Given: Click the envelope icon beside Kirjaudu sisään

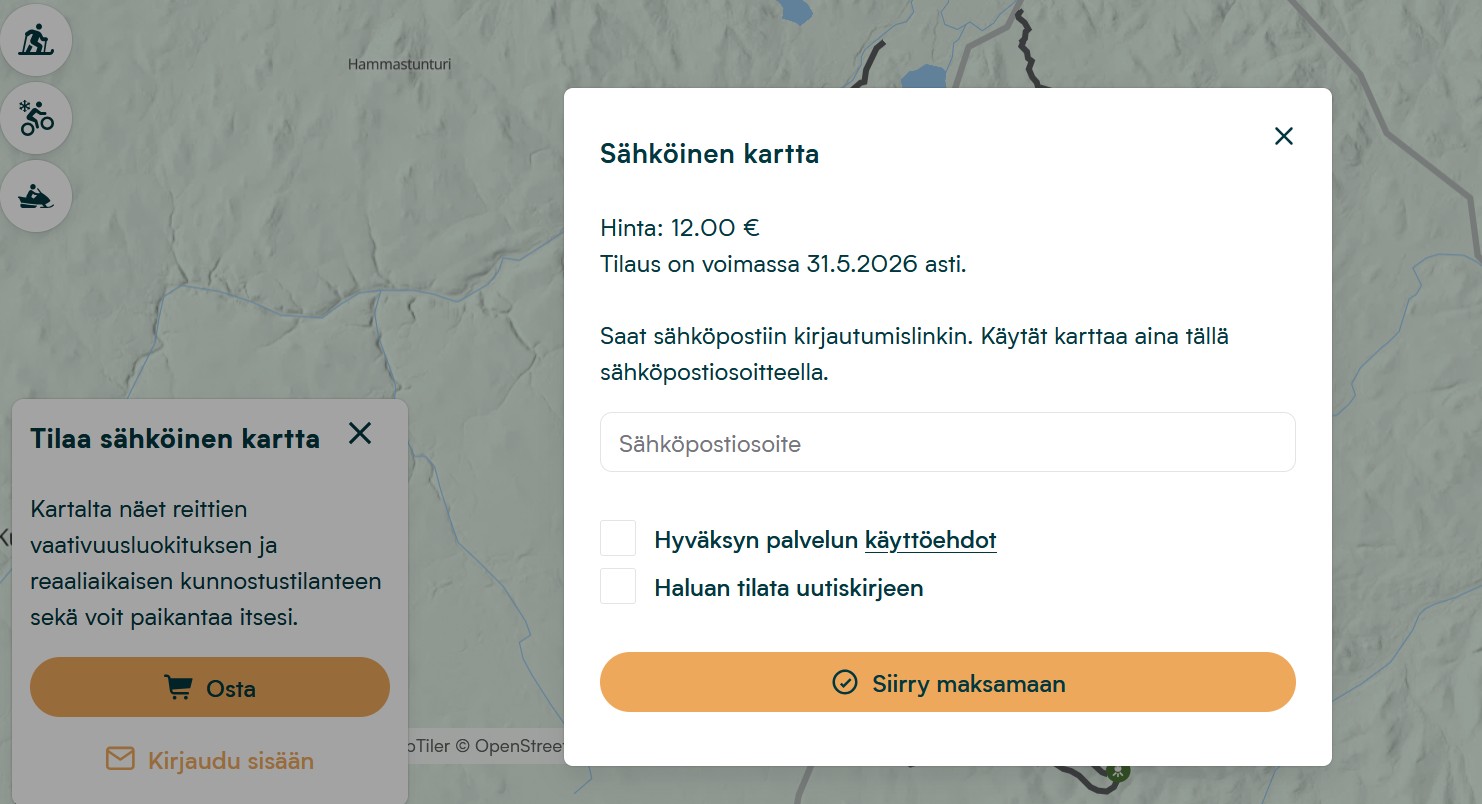Looking at the screenshot, I should pyautogui.click(x=120, y=760).
